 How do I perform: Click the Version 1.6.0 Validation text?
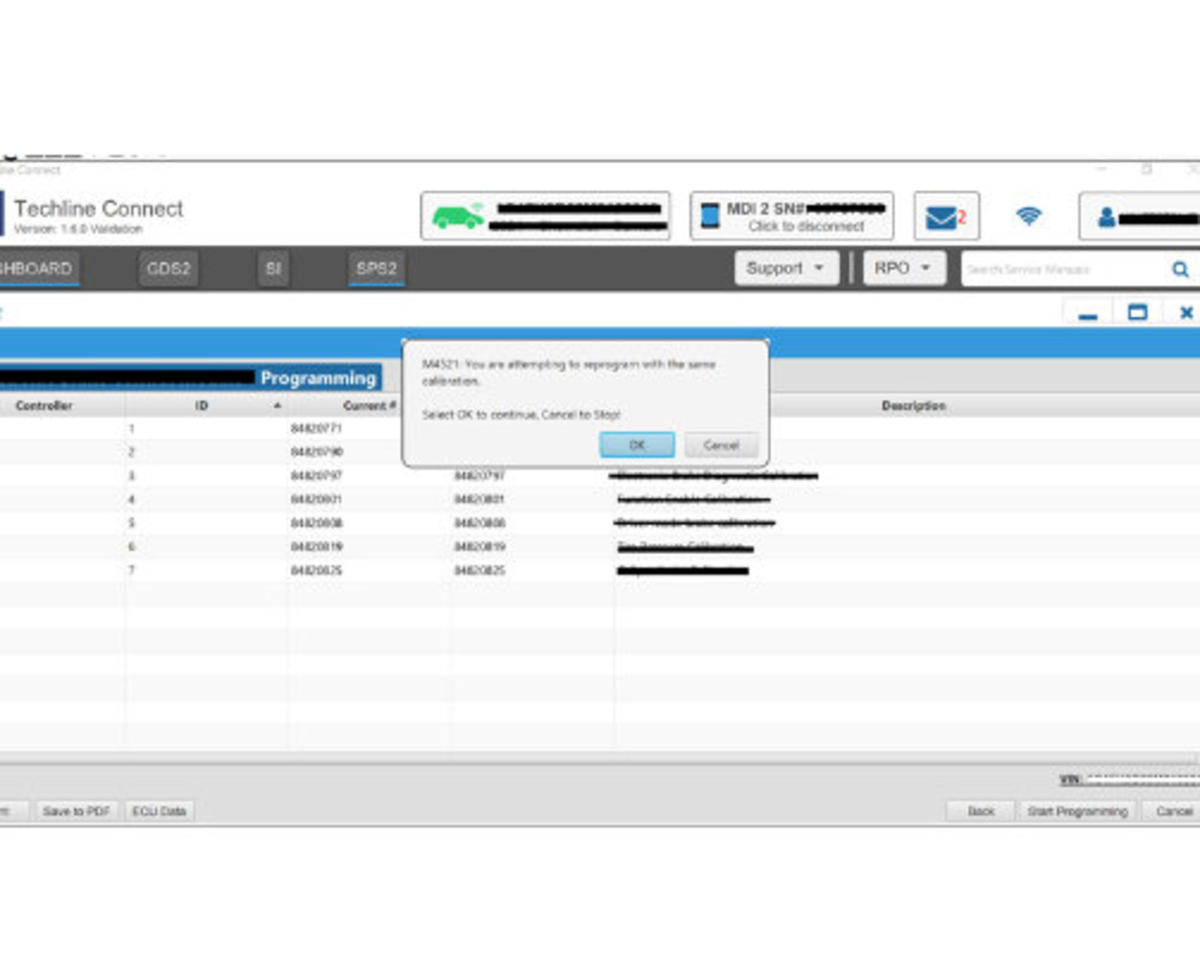click(x=78, y=229)
